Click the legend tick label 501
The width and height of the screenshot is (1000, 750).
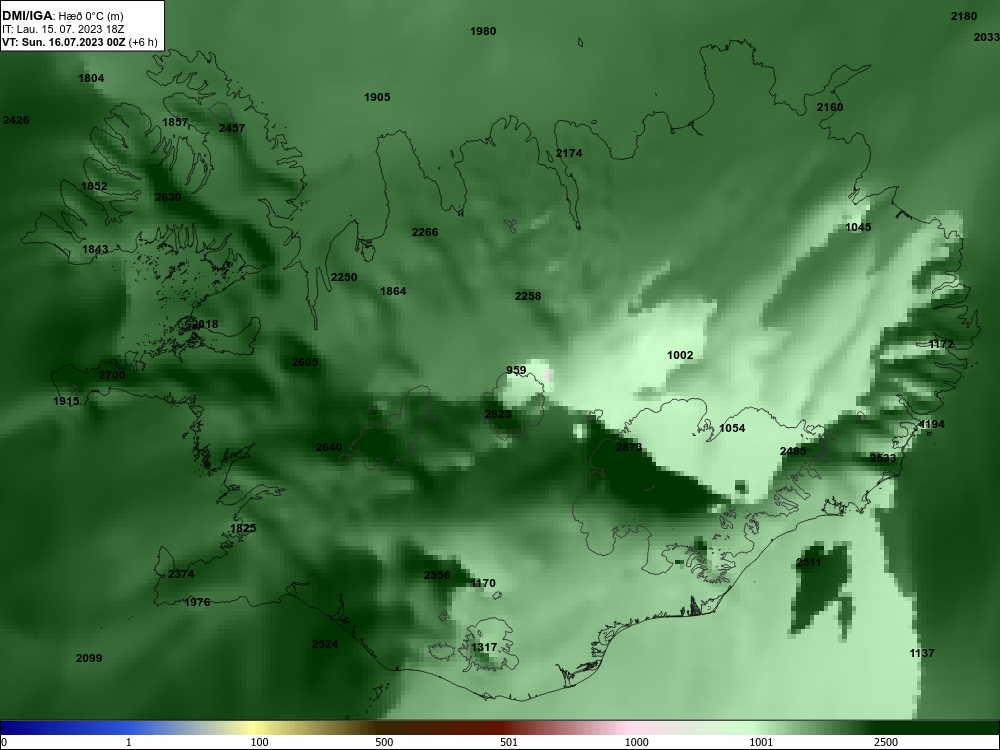click(x=509, y=742)
